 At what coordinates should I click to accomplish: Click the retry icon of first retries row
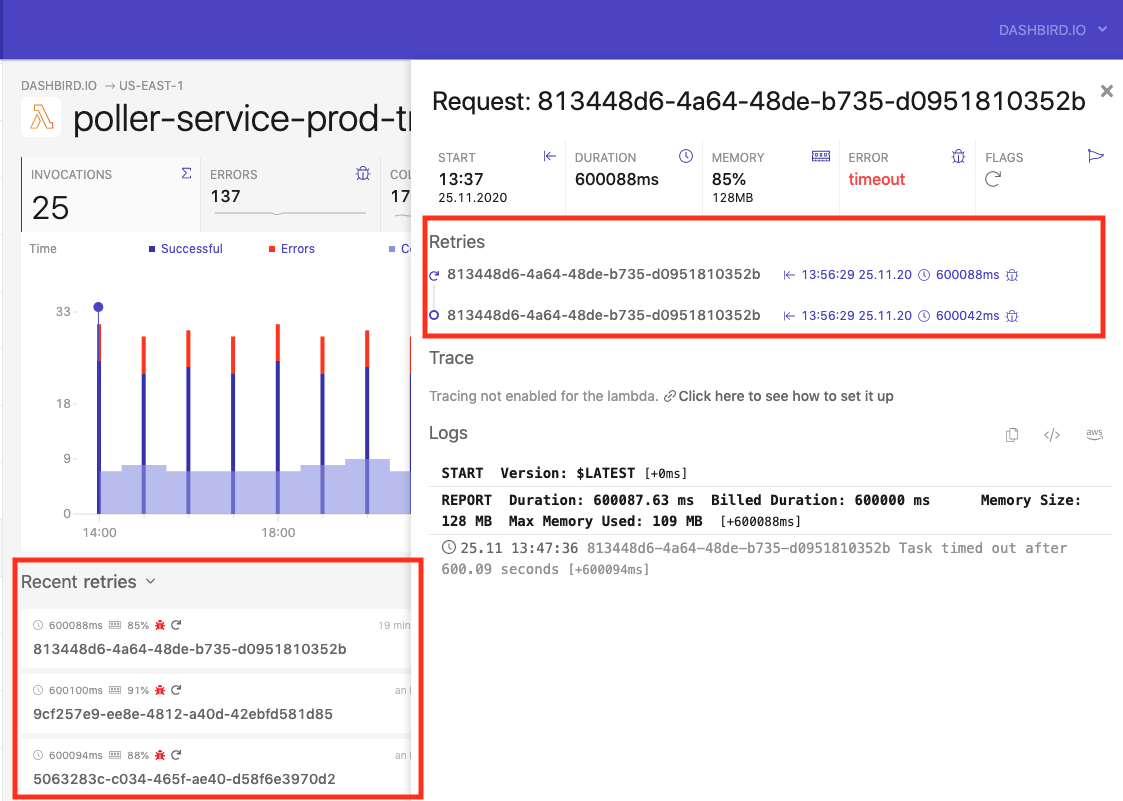pyautogui.click(x=434, y=275)
